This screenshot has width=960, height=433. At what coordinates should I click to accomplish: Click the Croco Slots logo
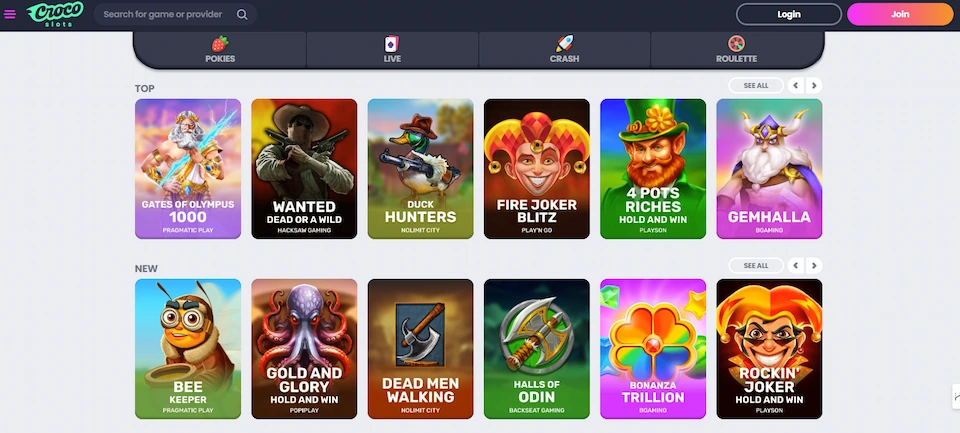point(55,14)
